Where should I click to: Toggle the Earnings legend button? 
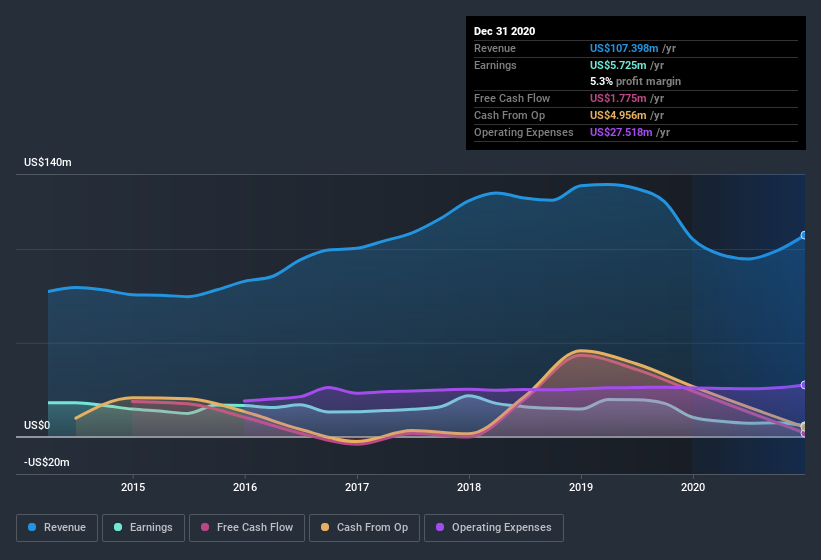143,528
